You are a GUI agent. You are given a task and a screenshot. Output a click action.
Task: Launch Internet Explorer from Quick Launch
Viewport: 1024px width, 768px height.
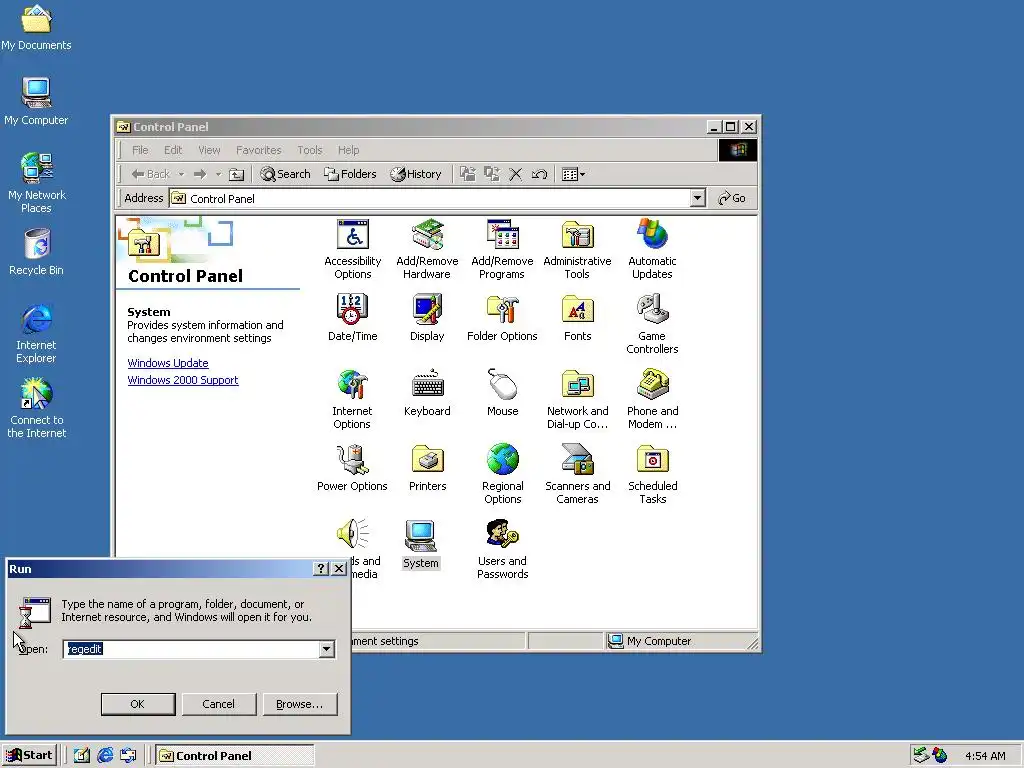coord(105,756)
